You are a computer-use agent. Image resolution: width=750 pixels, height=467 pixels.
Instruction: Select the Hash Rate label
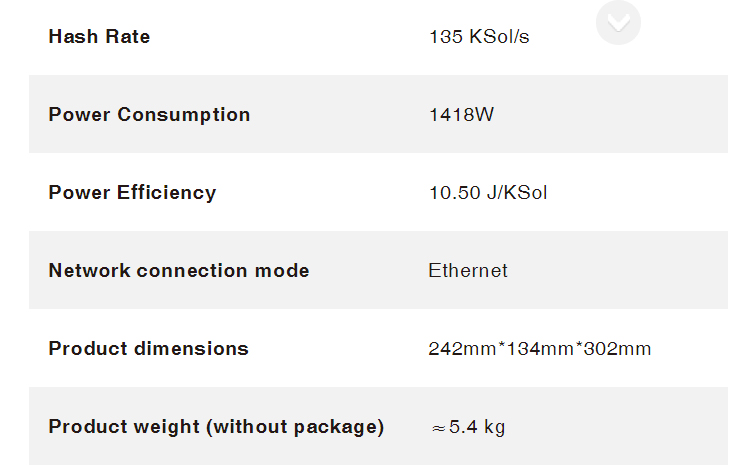tap(99, 37)
